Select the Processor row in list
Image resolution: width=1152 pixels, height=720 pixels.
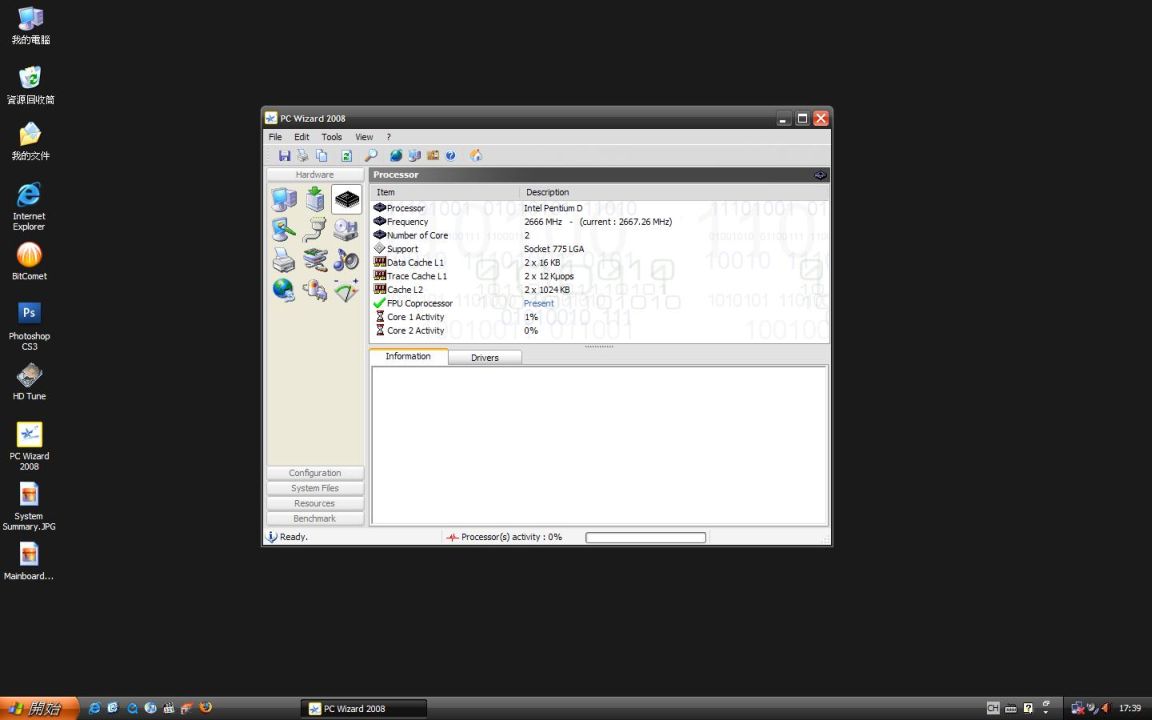pos(599,208)
